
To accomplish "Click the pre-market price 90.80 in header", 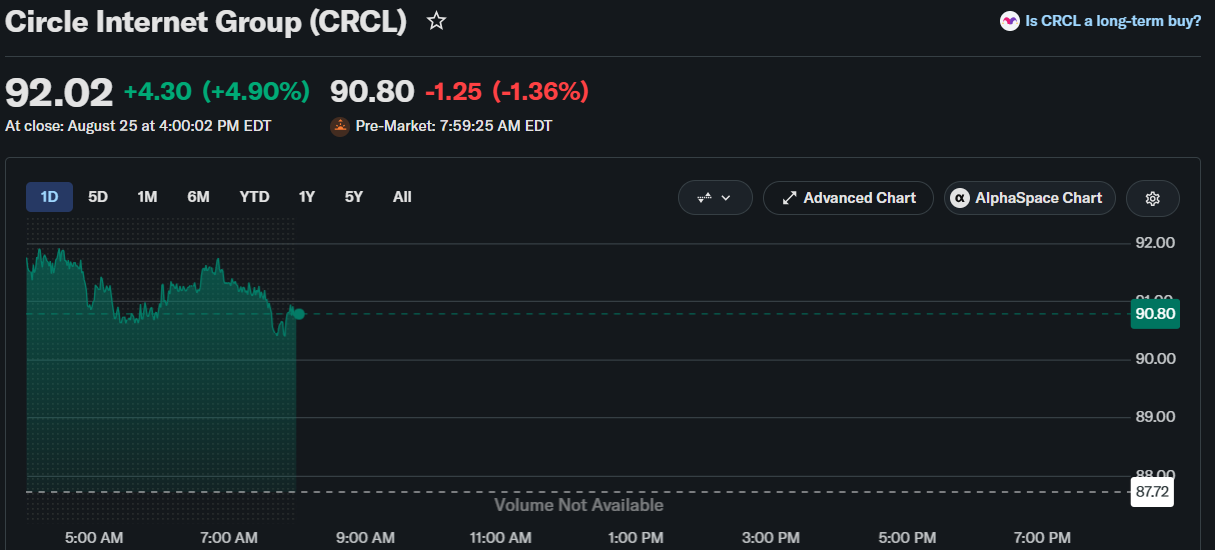I will coord(372,92).
